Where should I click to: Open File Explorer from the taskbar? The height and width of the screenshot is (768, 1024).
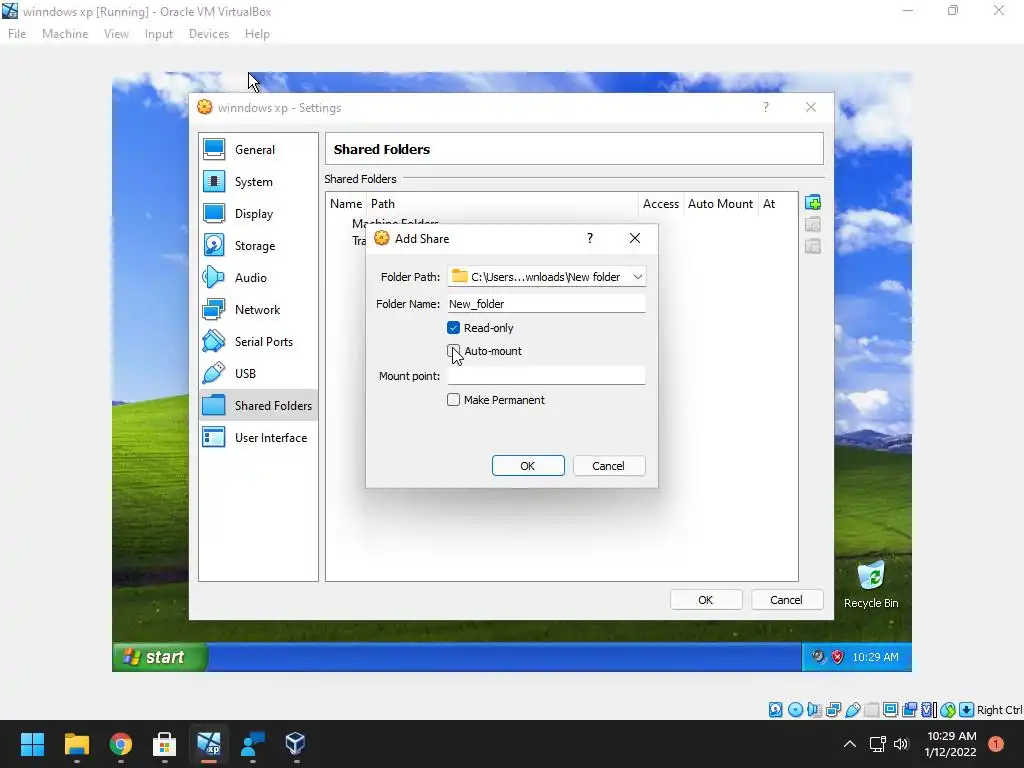click(x=76, y=744)
